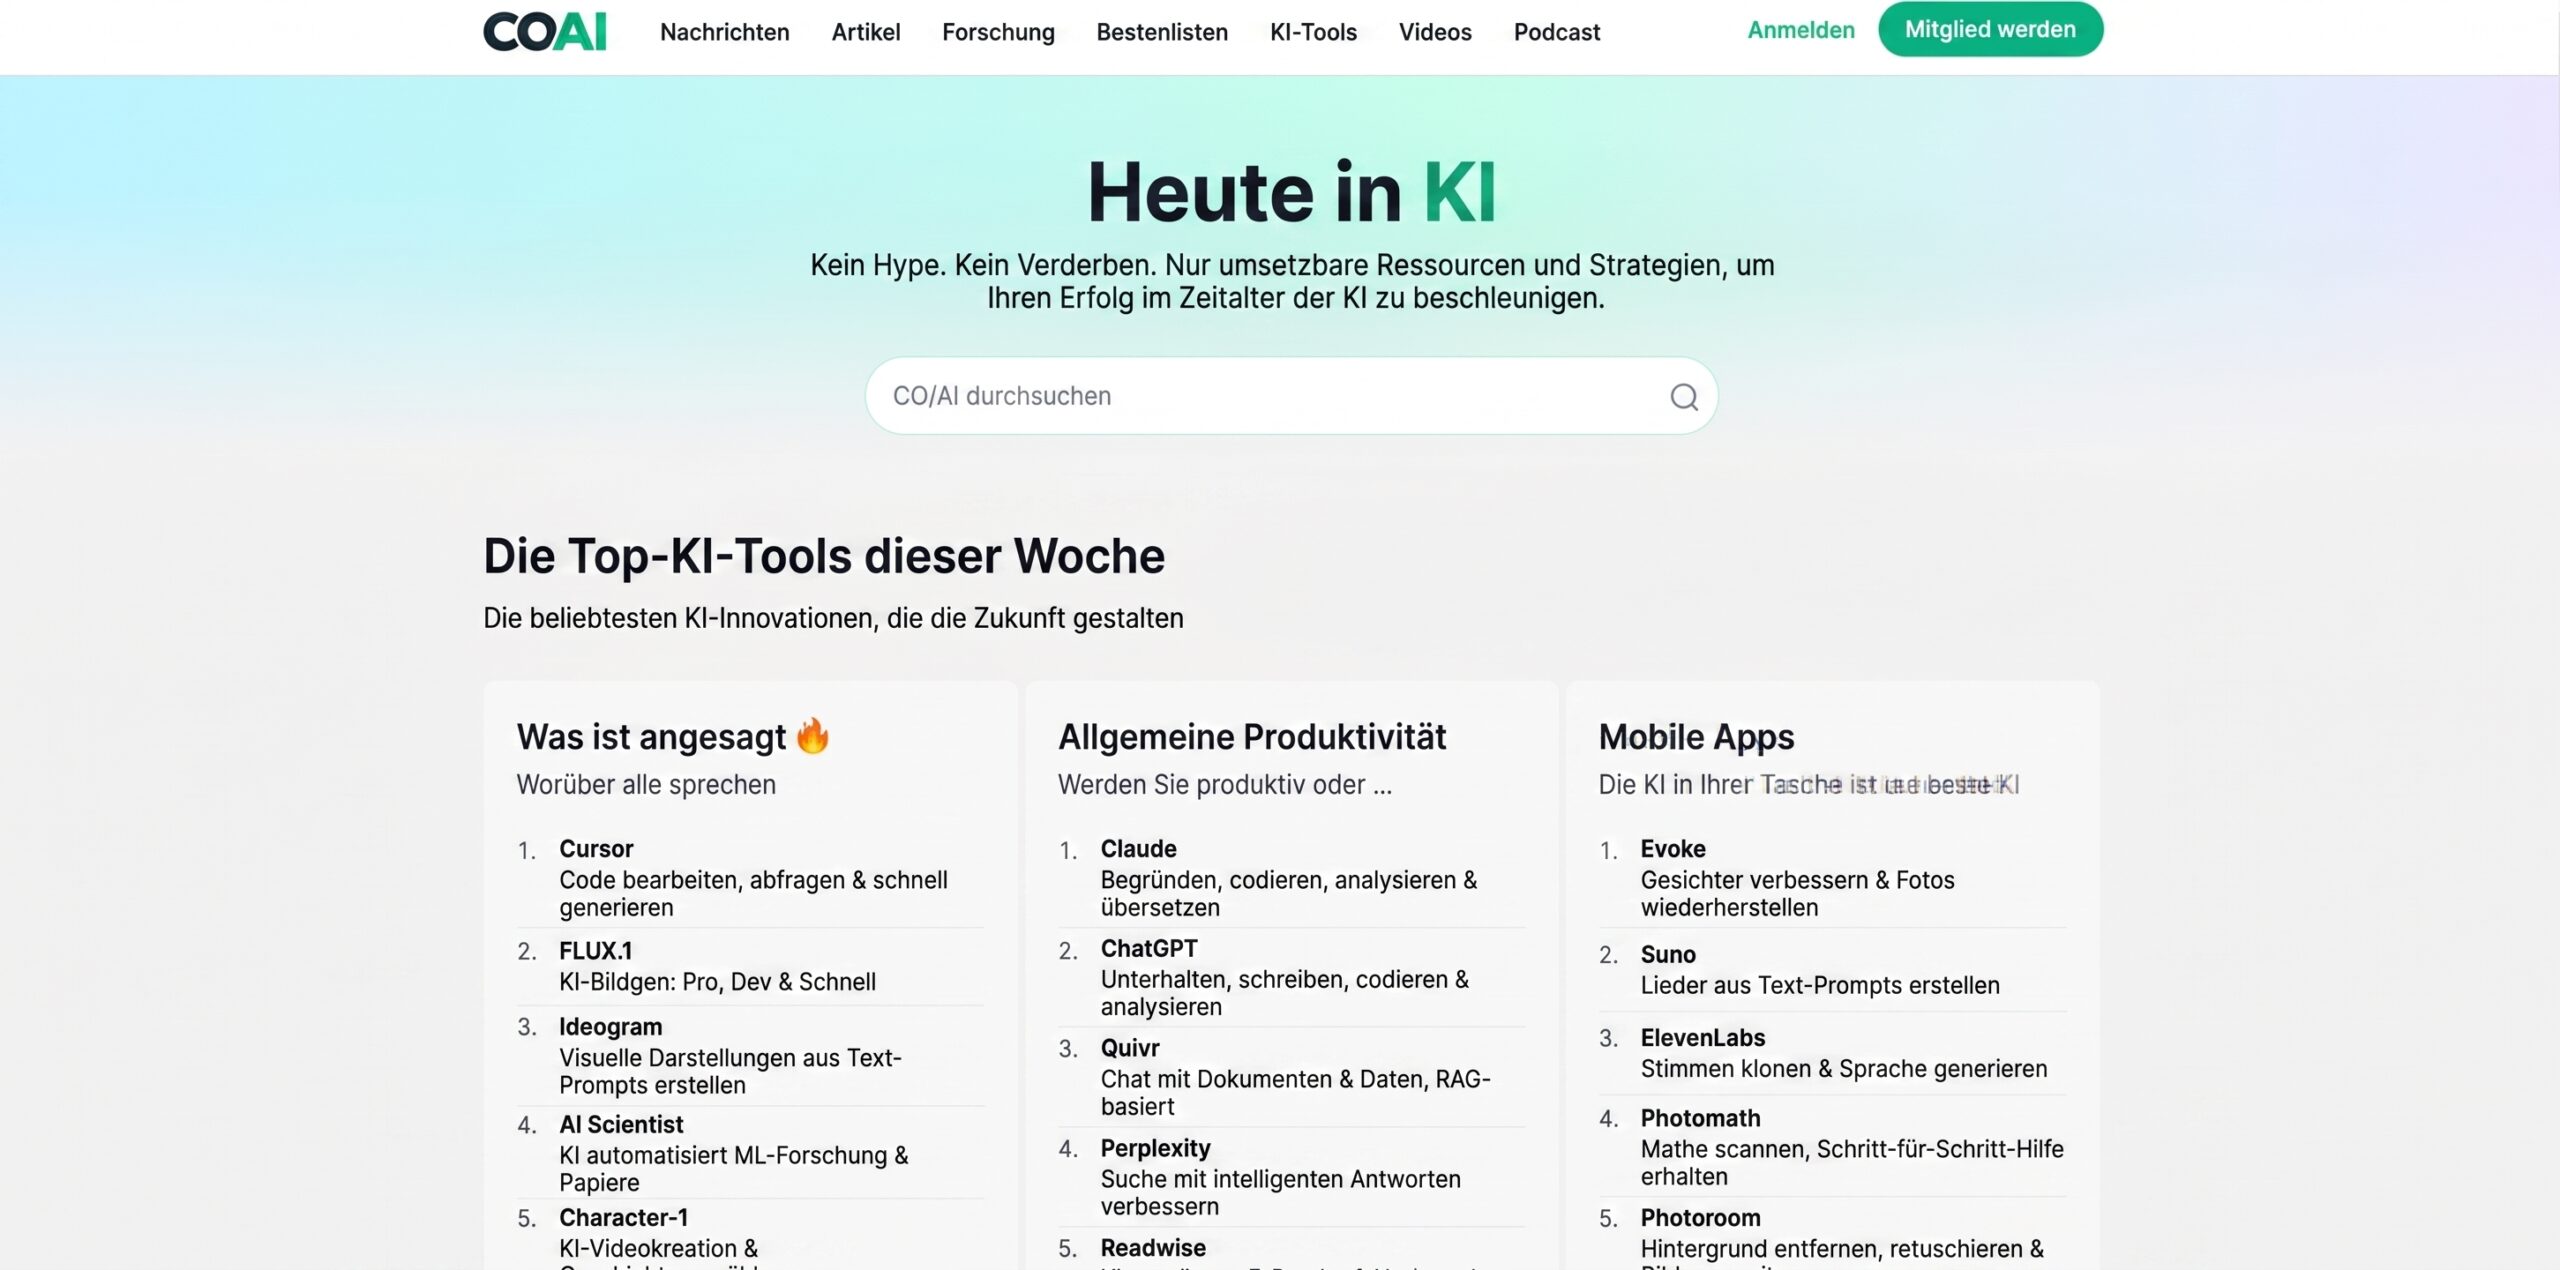The height and width of the screenshot is (1270, 2560).
Task: Click 'Suche mit intelligenten Antworten verbessern' text
Action: [1280, 1193]
